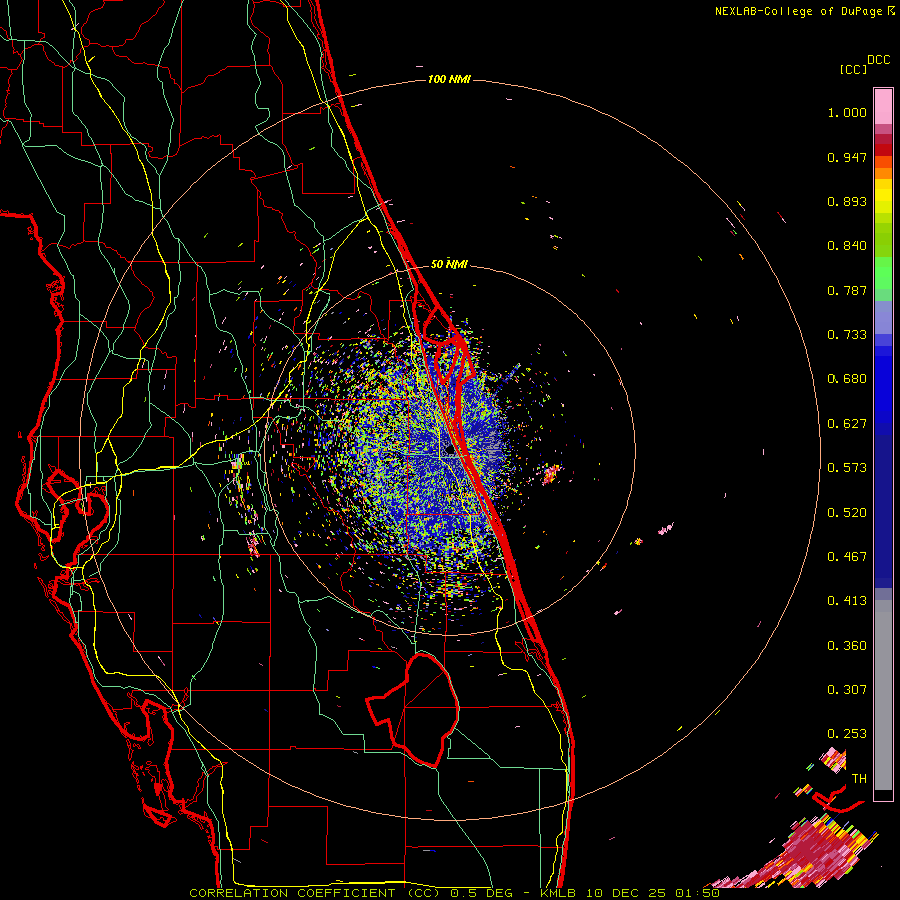Click the 0.413 scale value

click(x=847, y=601)
